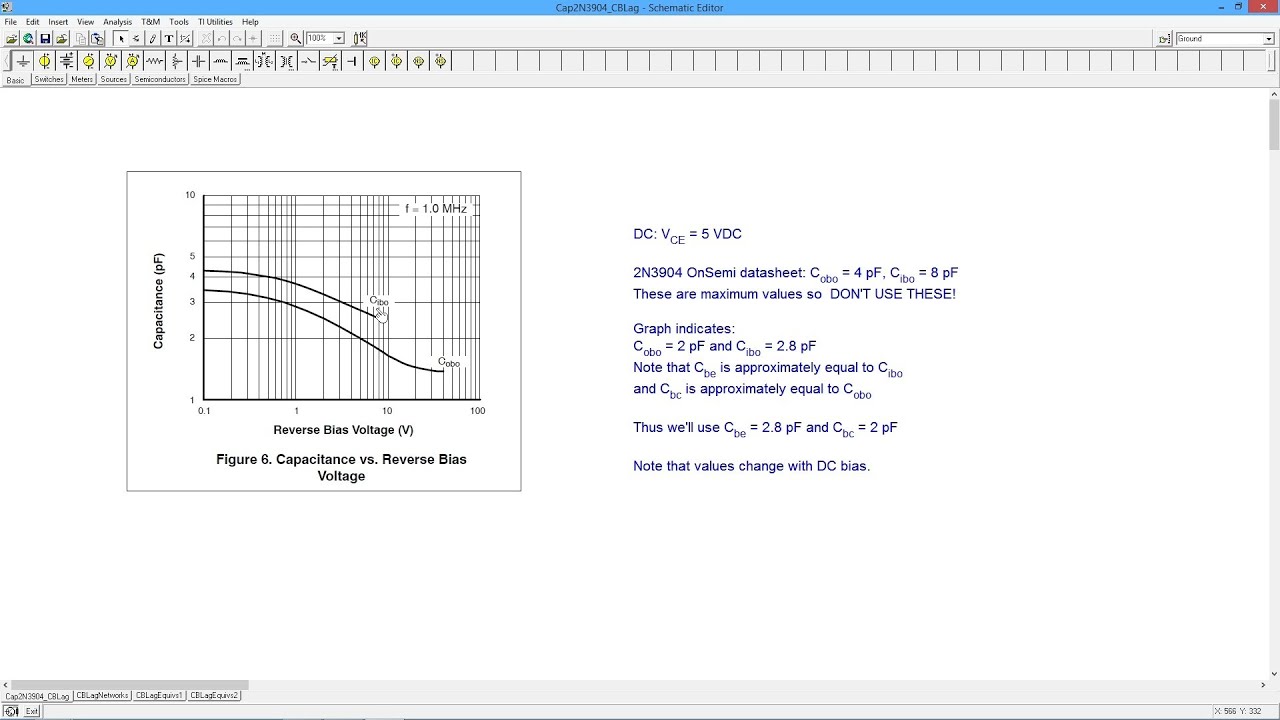Open the Edit menu
This screenshot has width=1280, height=720.
click(33, 22)
